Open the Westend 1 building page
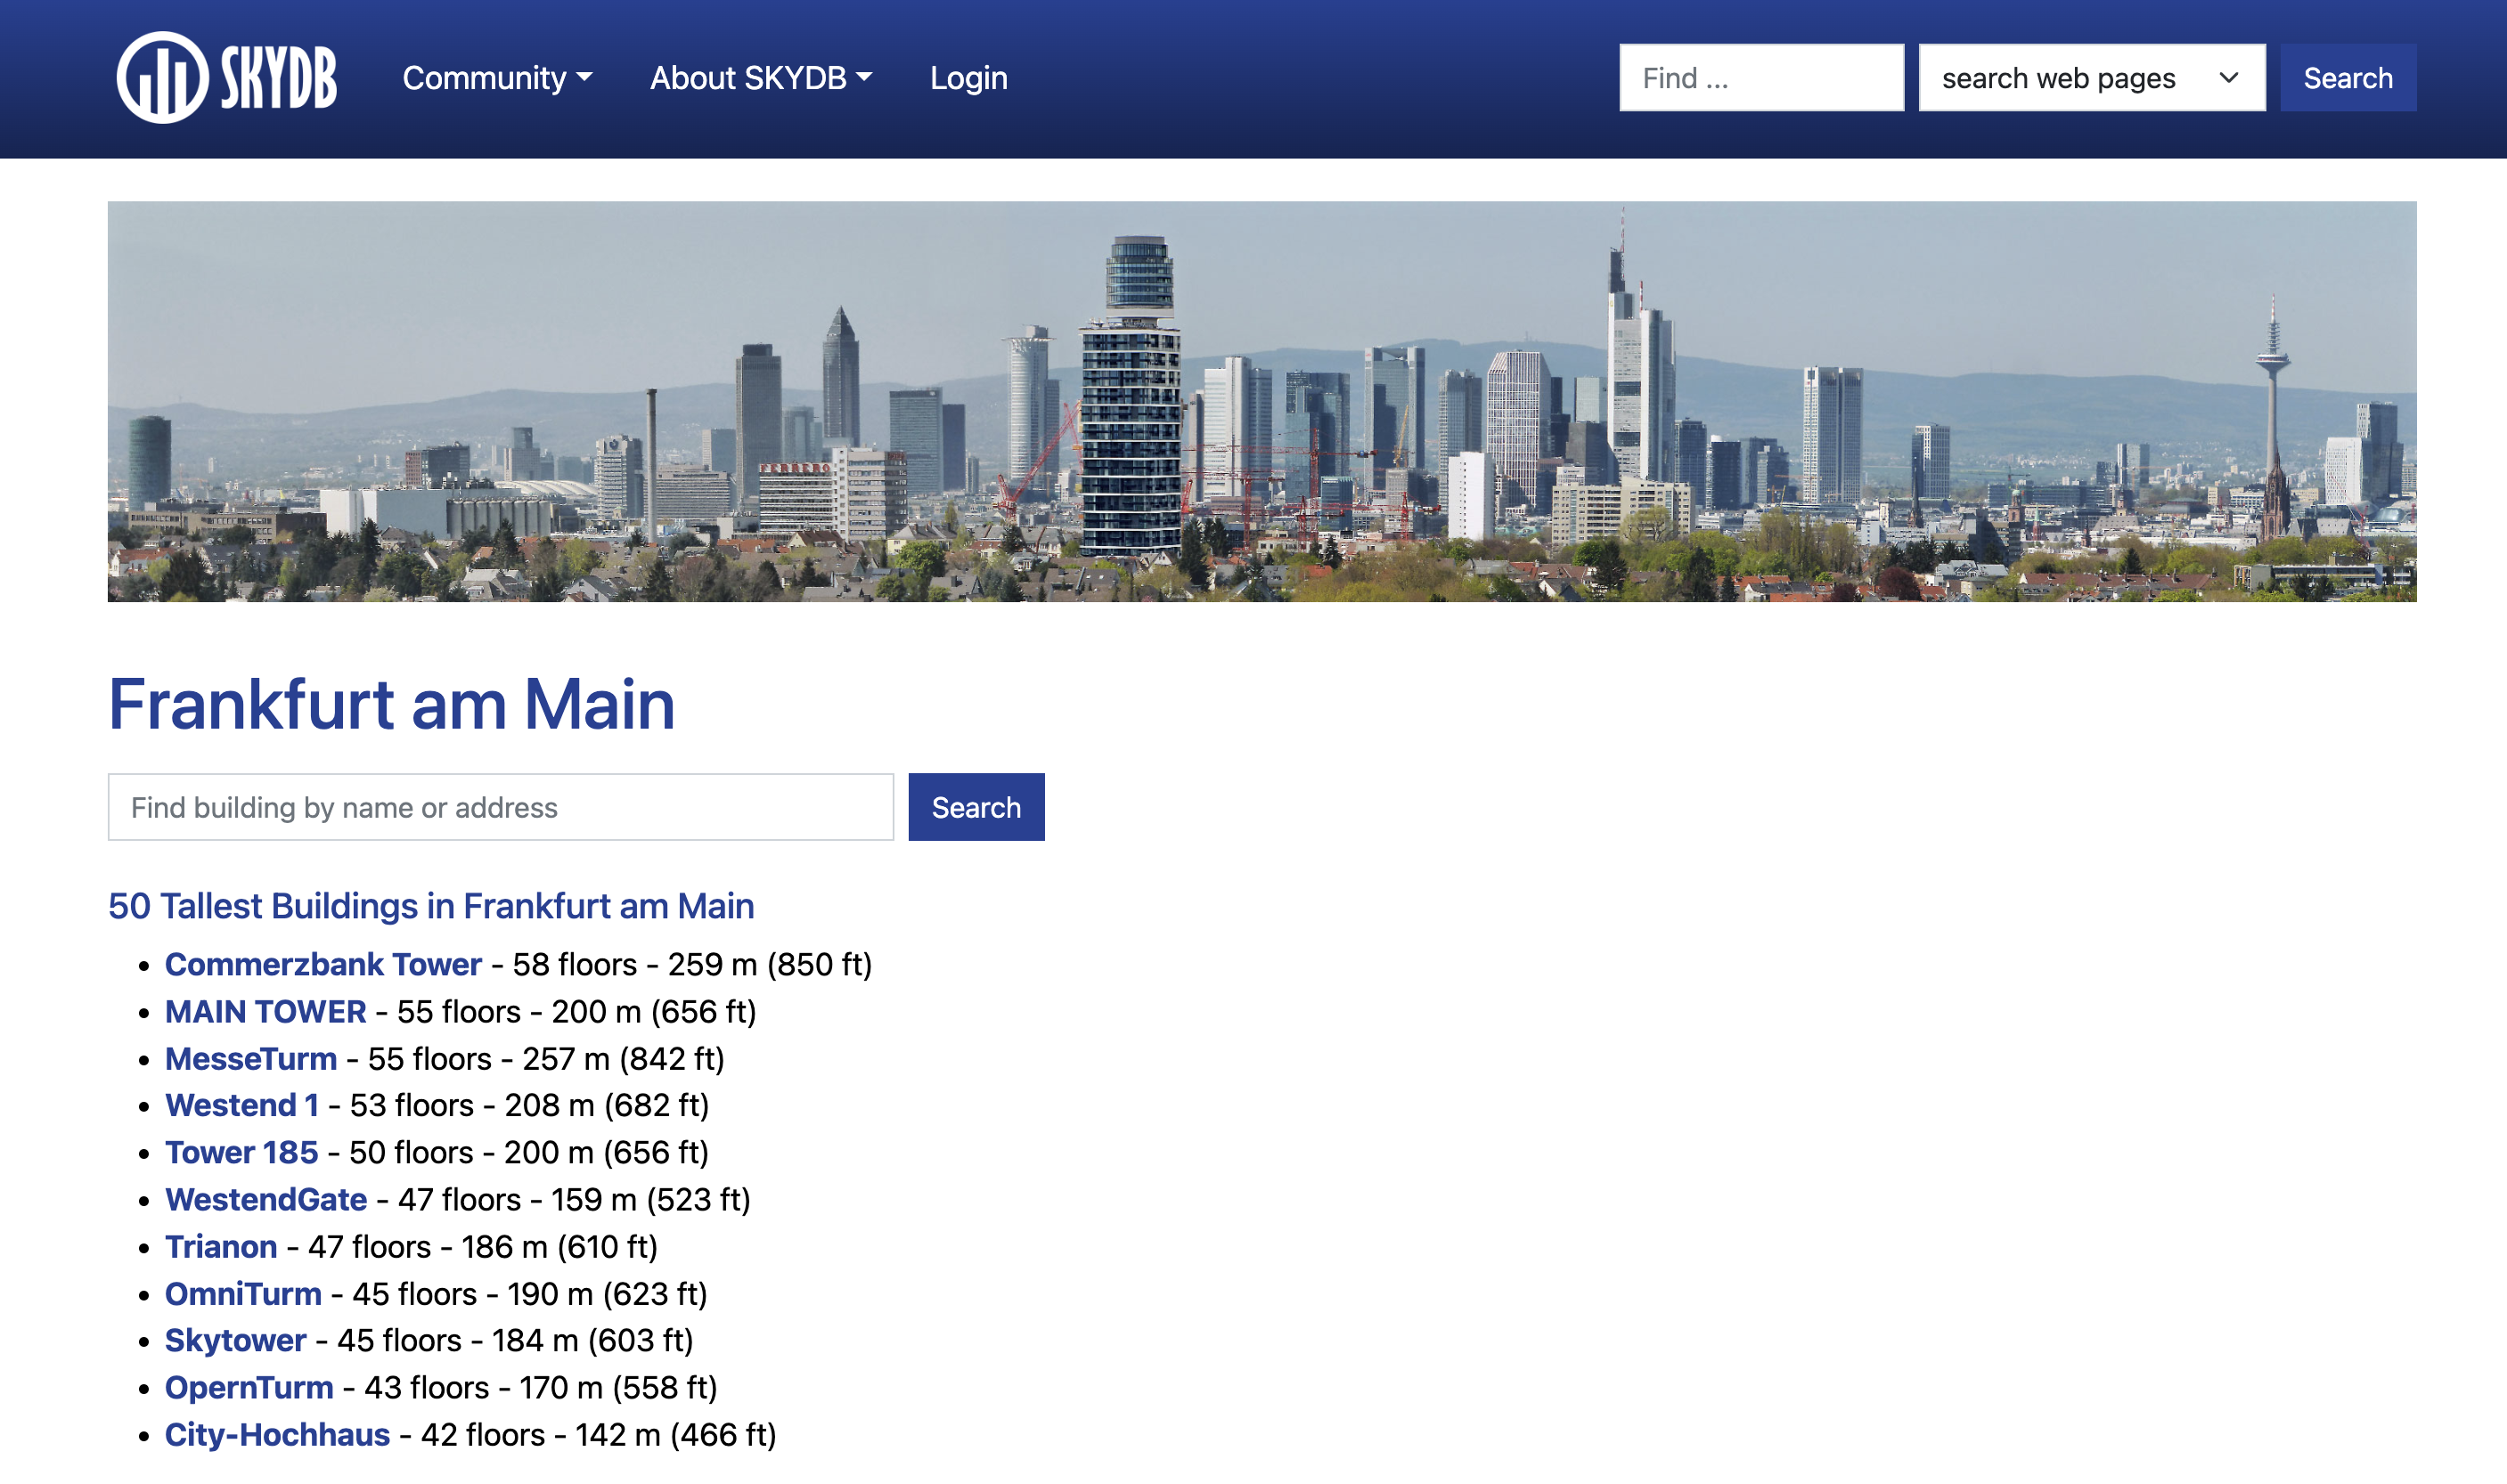This screenshot has height=1484, width=2507. click(x=241, y=1105)
